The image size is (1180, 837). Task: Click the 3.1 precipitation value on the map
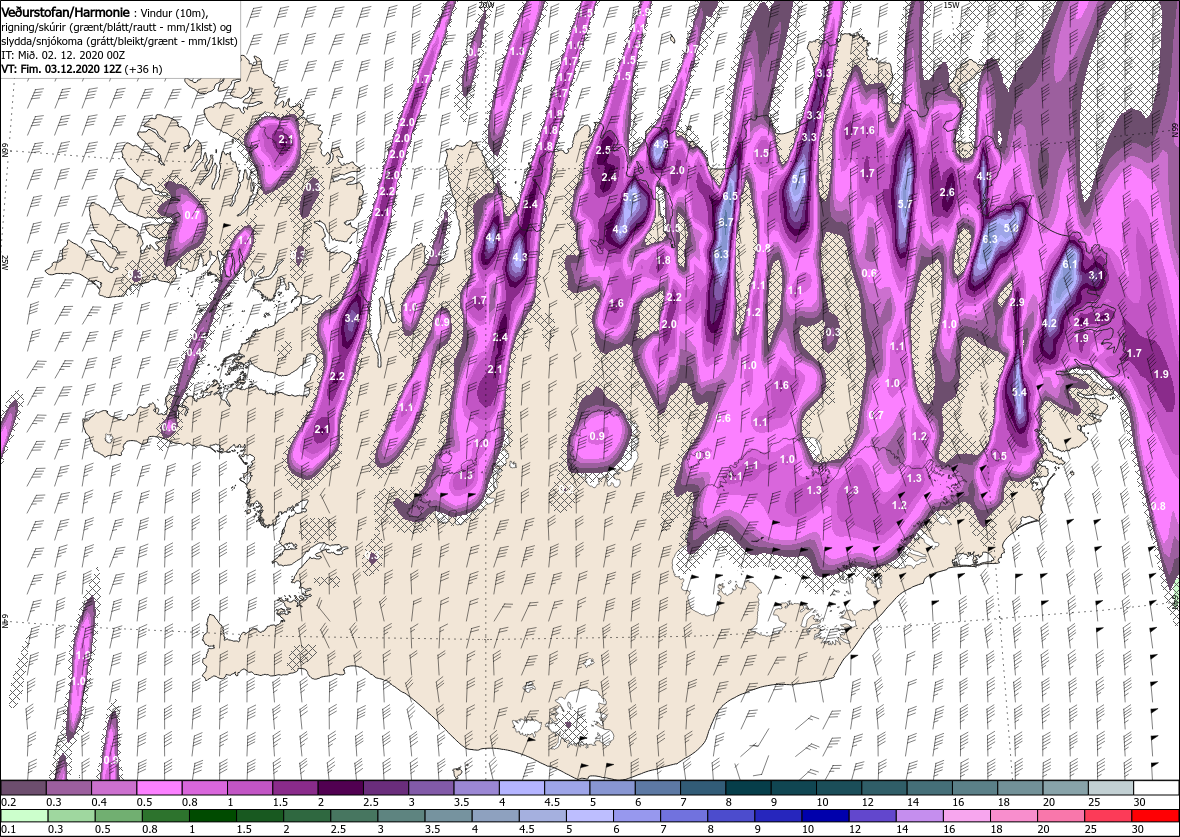tap(1096, 275)
